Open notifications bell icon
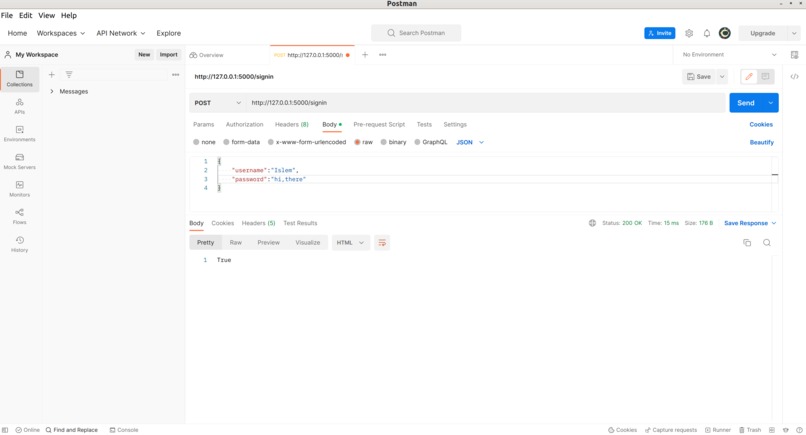Viewport: 806px width, 435px height. point(707,33)
